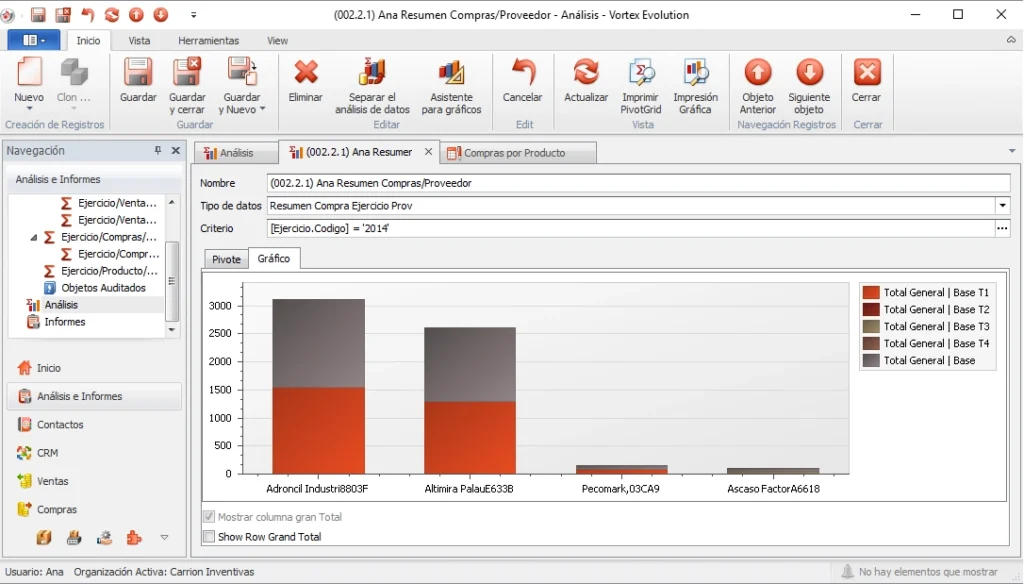1024x584 pixels.
Task: Open the Análisis document tab
Action: coord(236,153)
